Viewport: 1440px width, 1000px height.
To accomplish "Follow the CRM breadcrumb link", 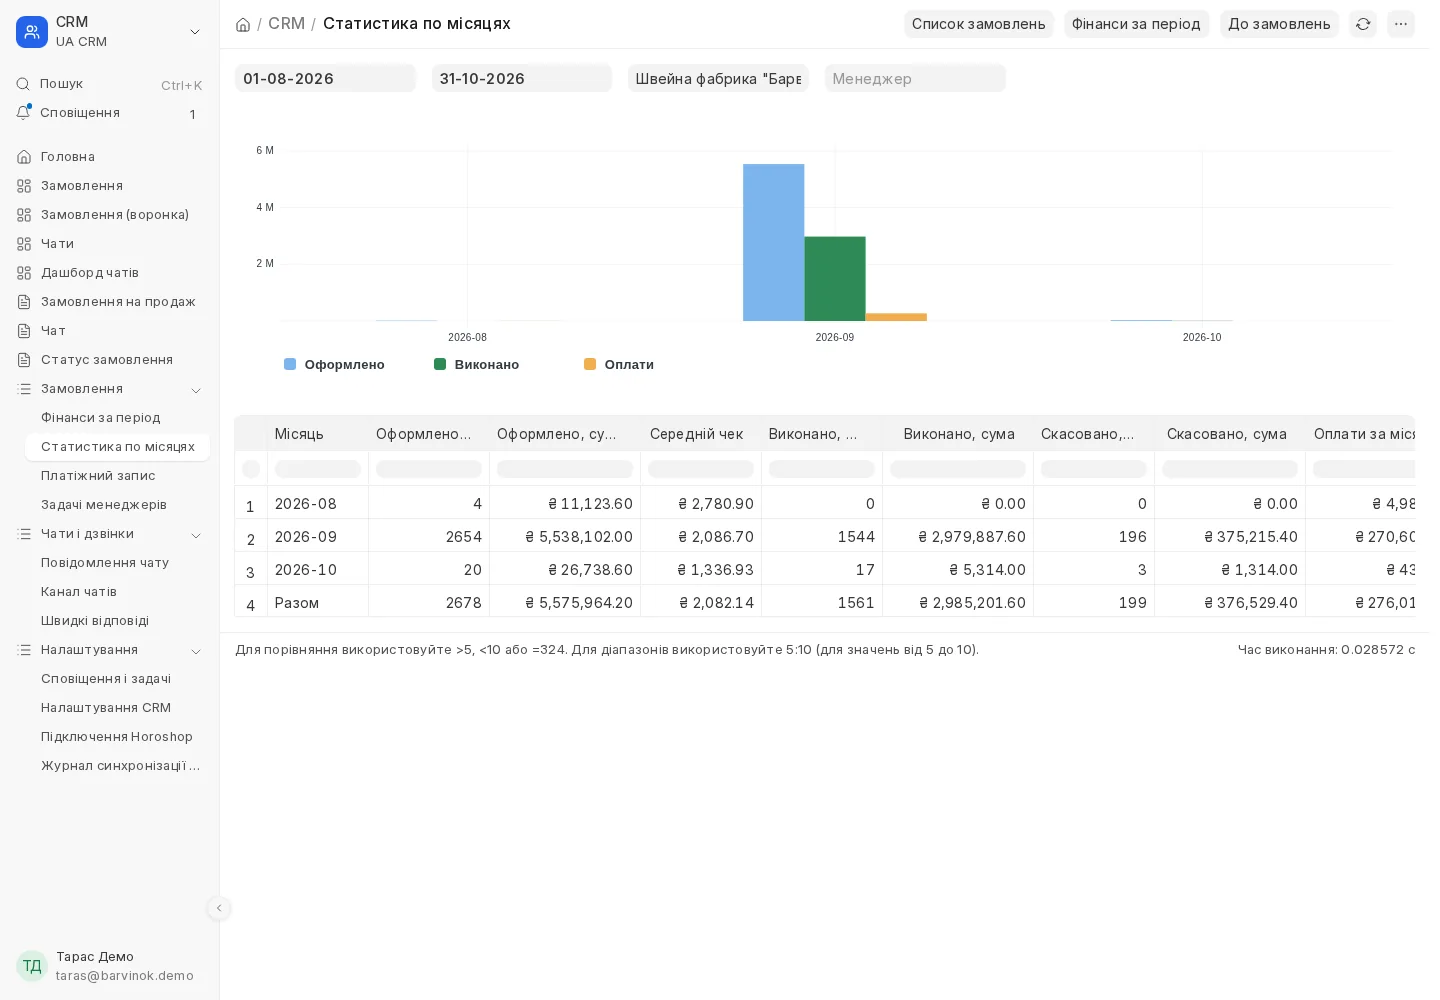I will pyautogui.click(x=286, y=24).
